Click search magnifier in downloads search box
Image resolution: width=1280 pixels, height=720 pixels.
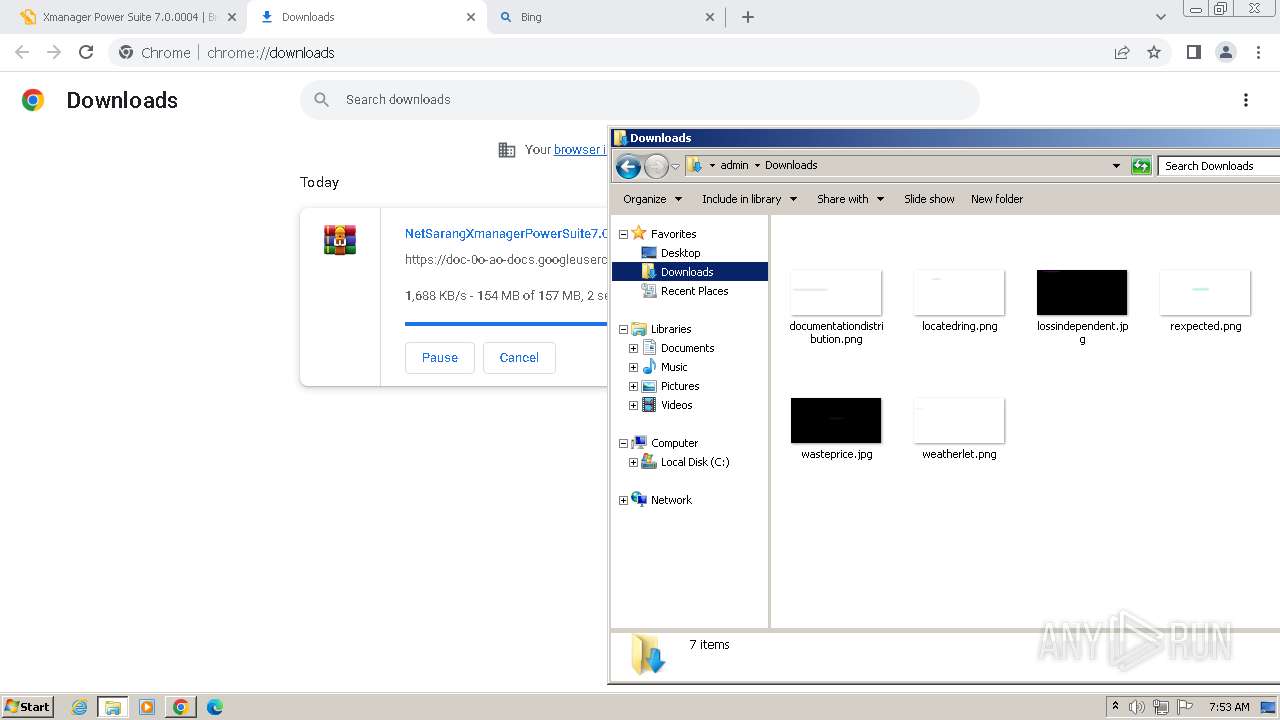pos(321,100)
